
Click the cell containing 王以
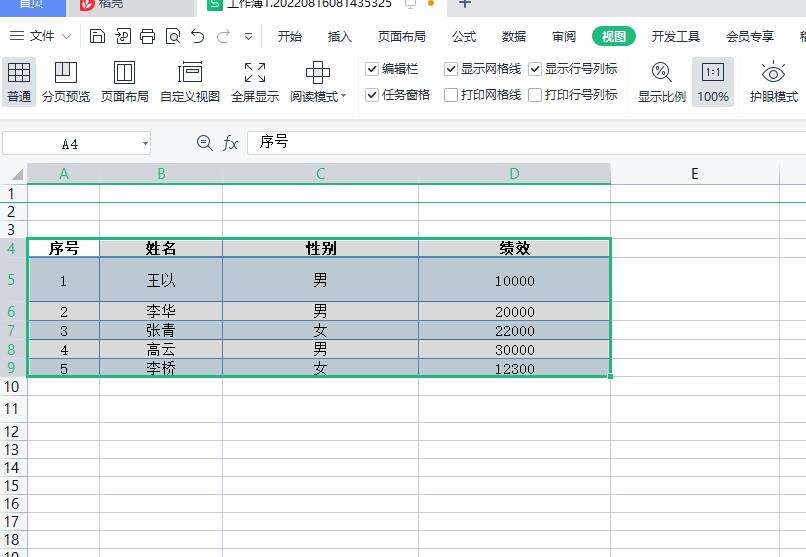coord(161,280)
